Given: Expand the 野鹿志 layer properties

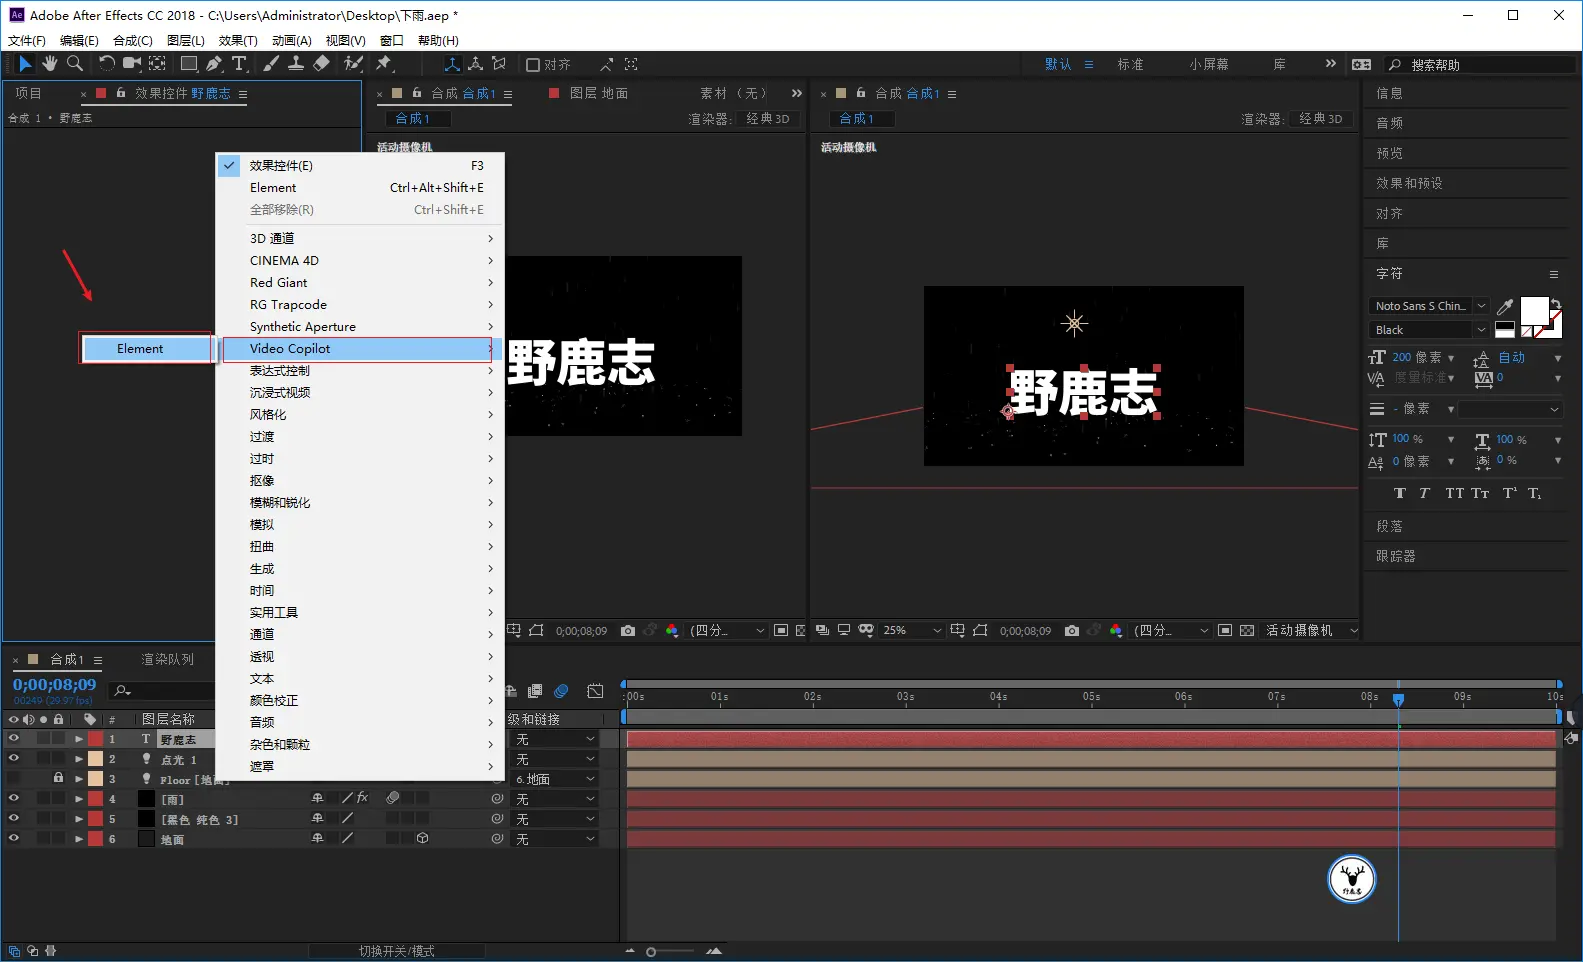Looking at the screenshot, I should [x=78, y=739].
